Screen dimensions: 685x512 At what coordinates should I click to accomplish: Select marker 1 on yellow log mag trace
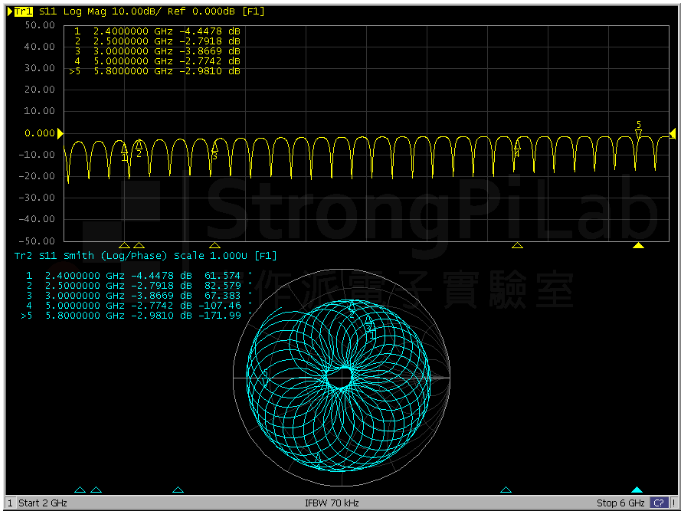(x=125, y=151)
